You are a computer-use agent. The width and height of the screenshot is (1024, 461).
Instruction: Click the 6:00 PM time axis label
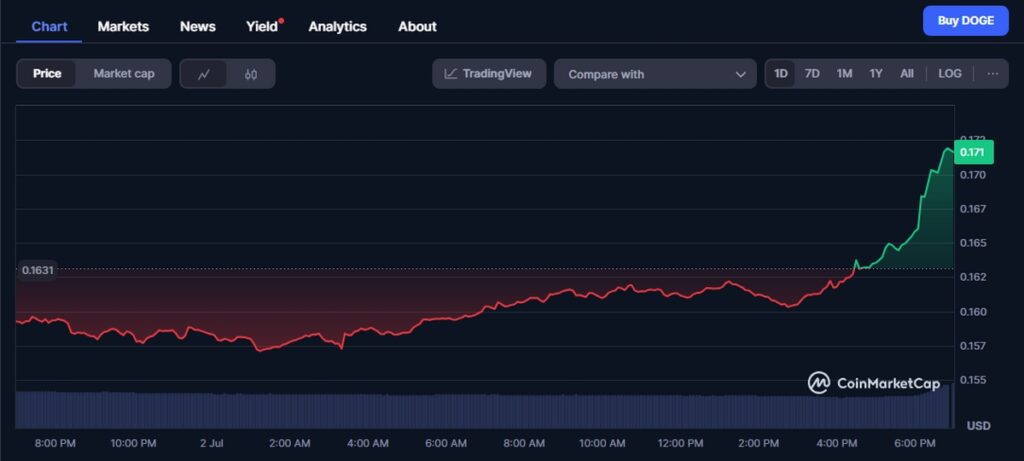click(914, 443)
